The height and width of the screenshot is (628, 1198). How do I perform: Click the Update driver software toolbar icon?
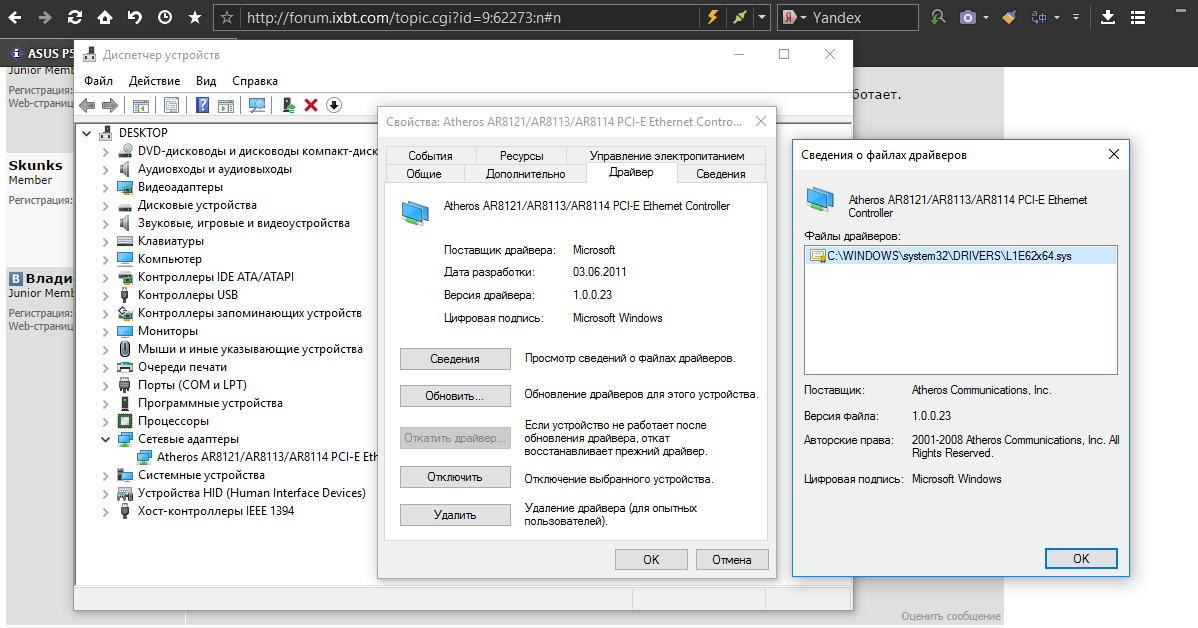click(288, 105)
